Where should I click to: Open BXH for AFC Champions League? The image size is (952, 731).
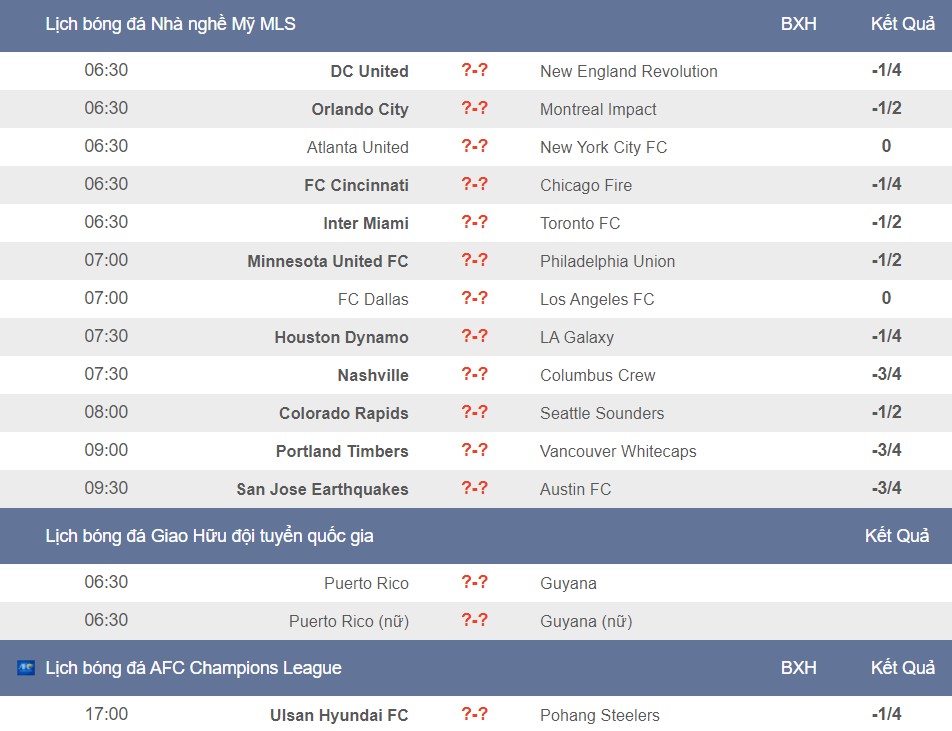(x=798, y=668)
